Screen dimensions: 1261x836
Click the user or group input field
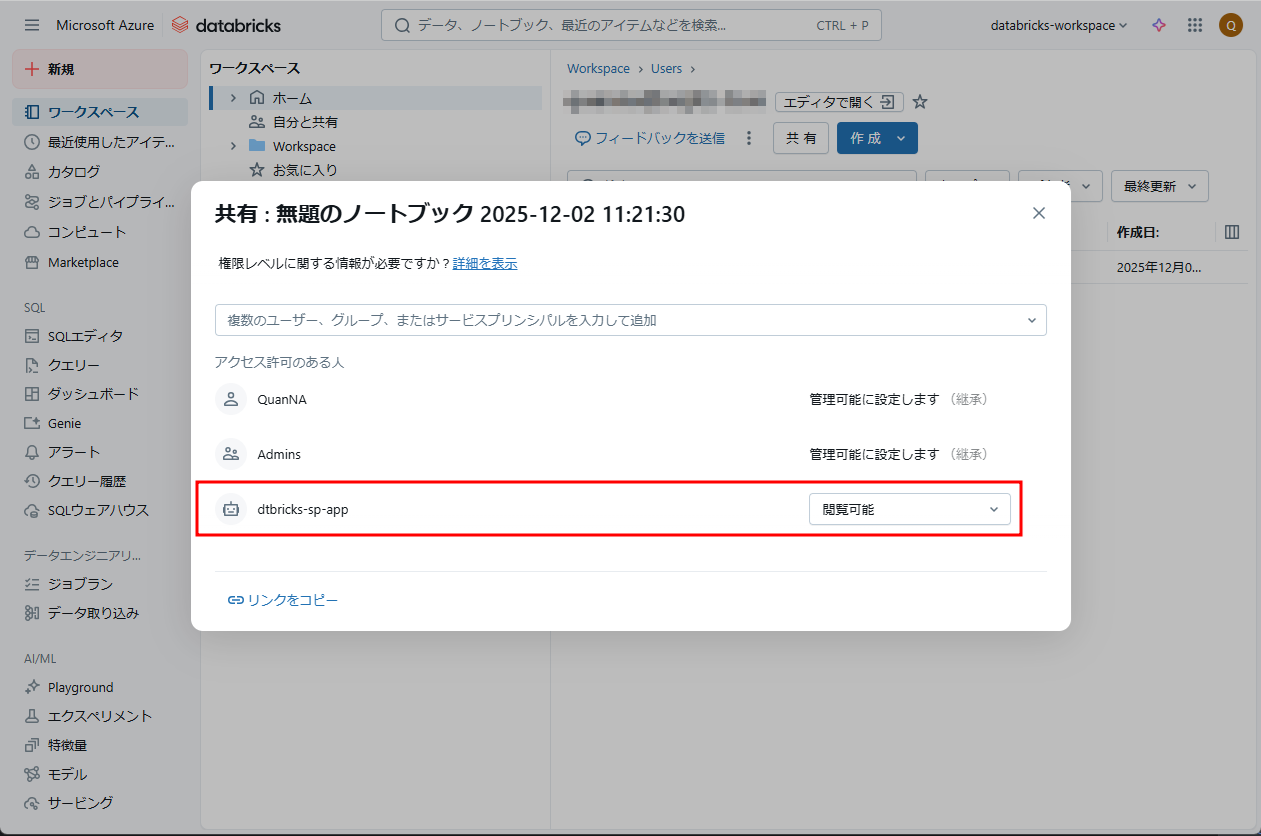620,320
